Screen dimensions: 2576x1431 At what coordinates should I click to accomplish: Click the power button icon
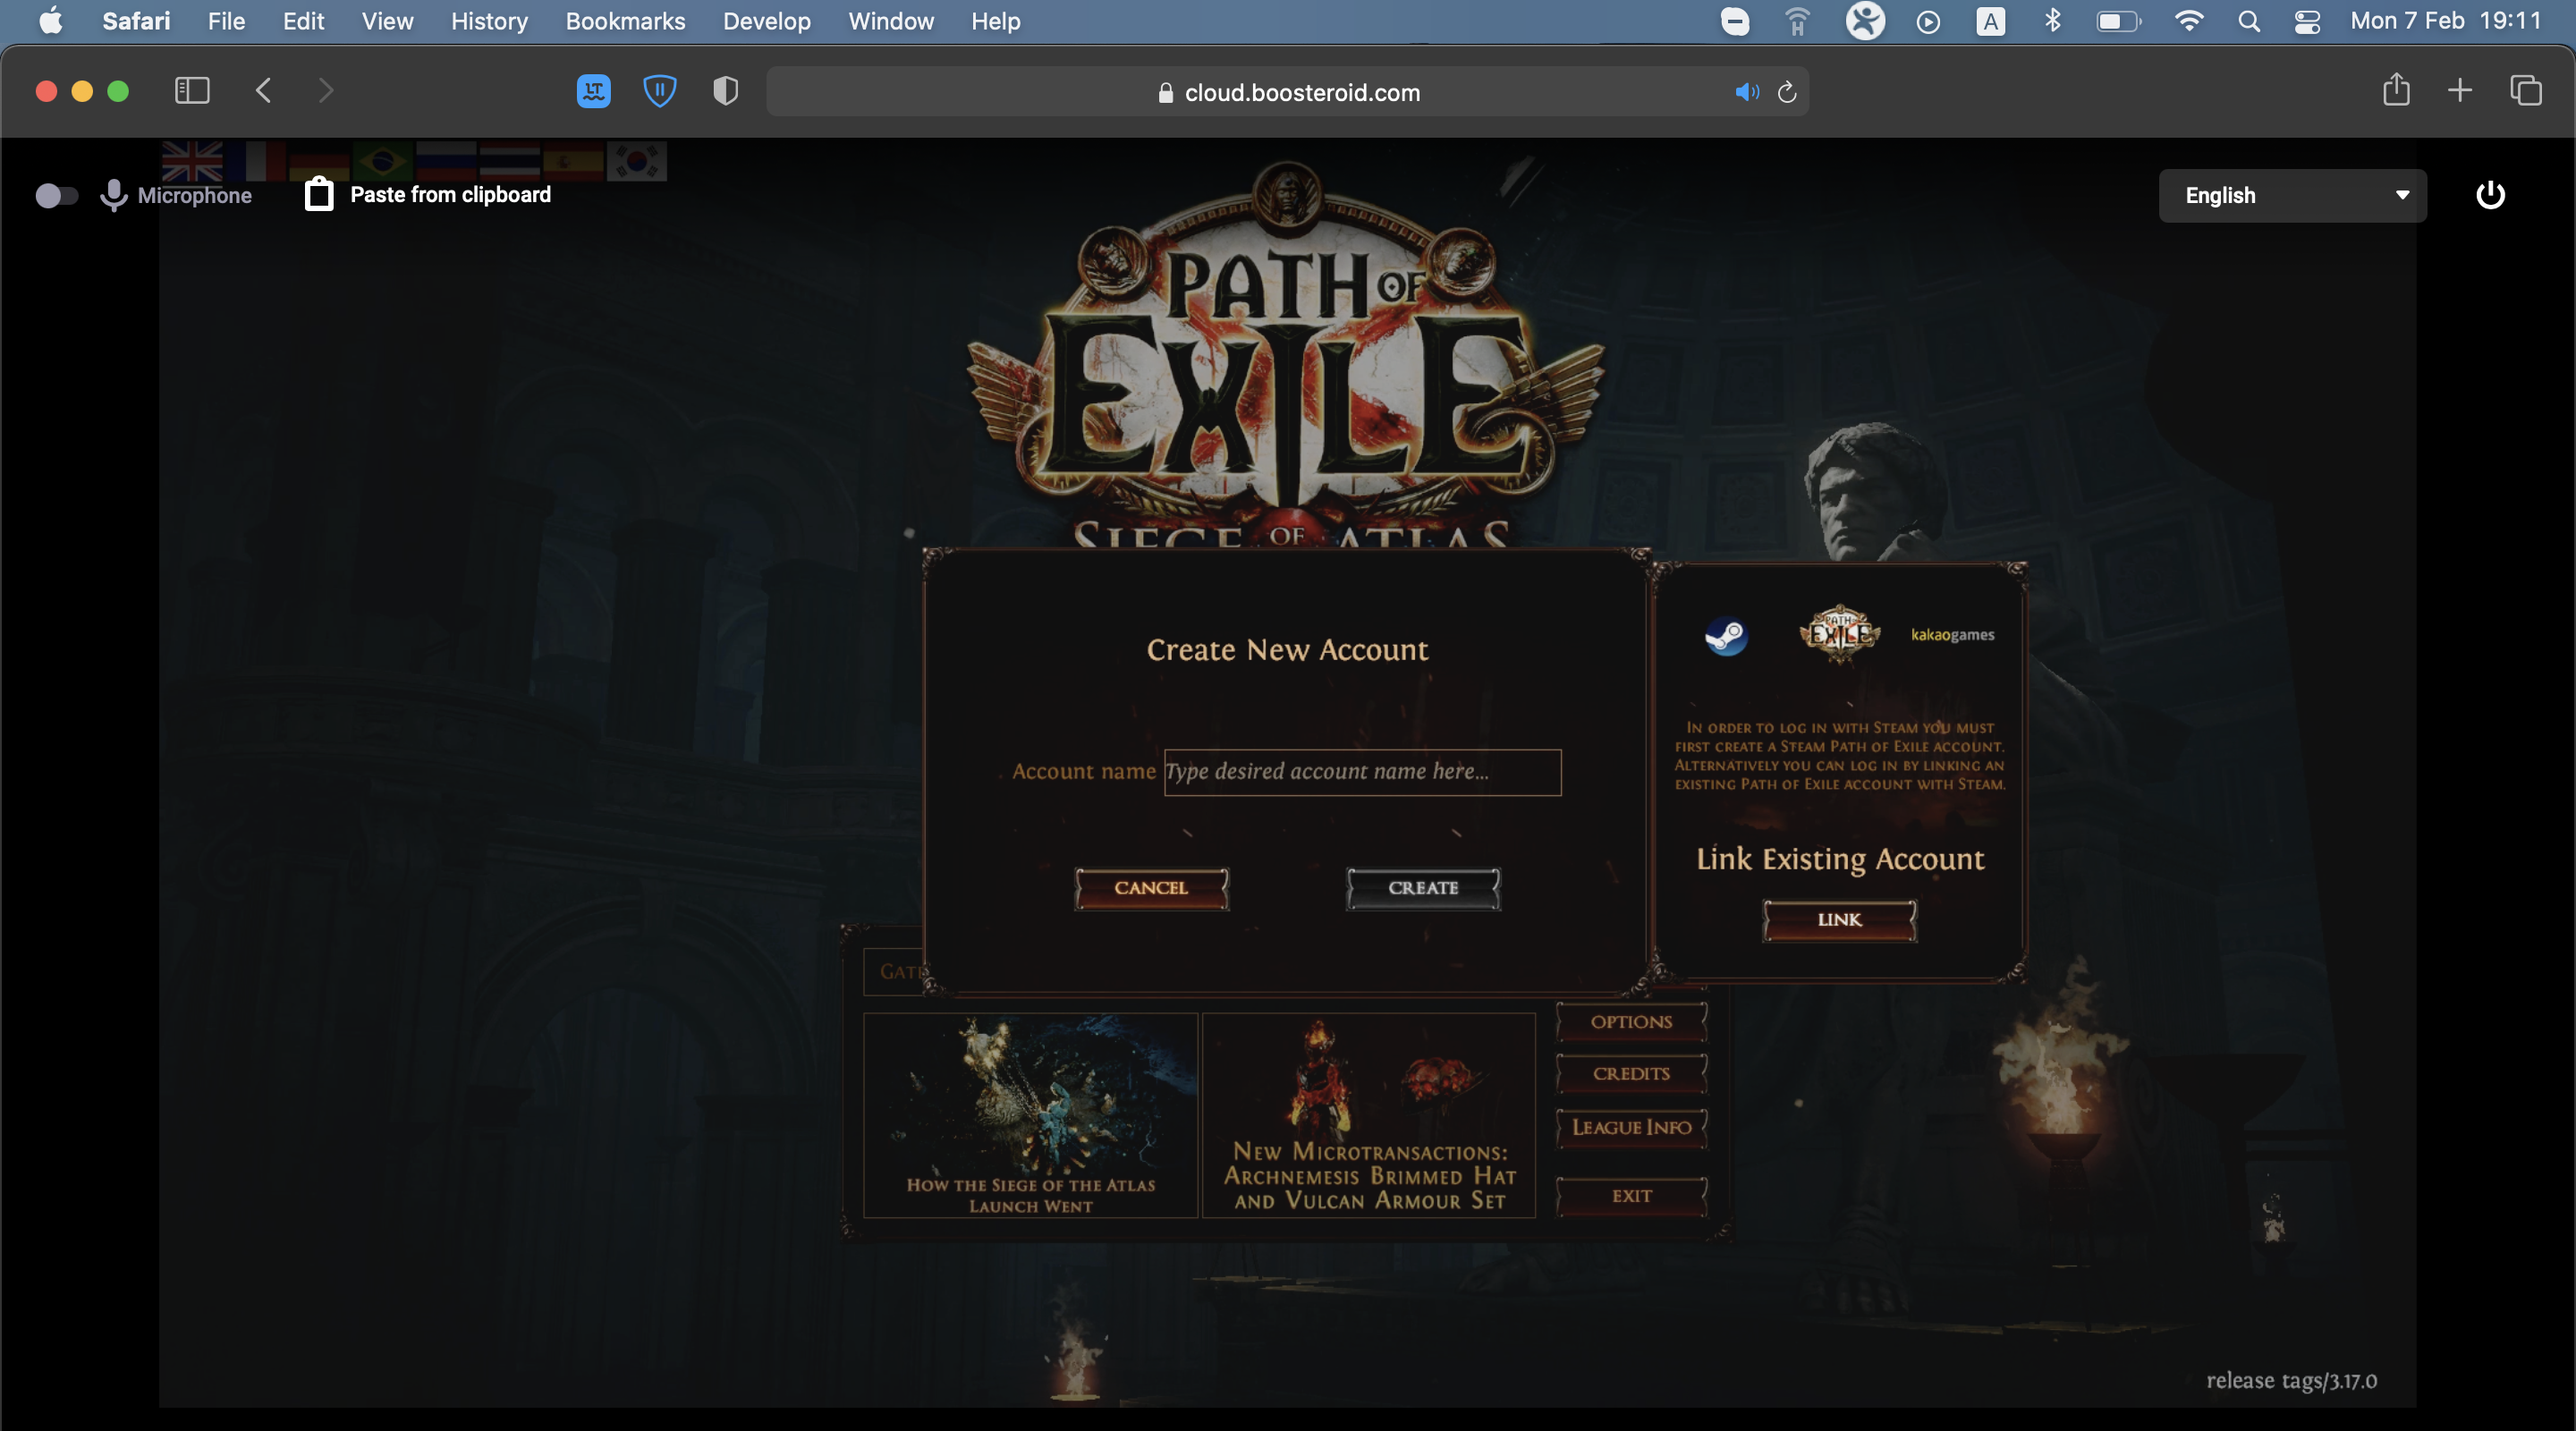(x=2490, y=195)
